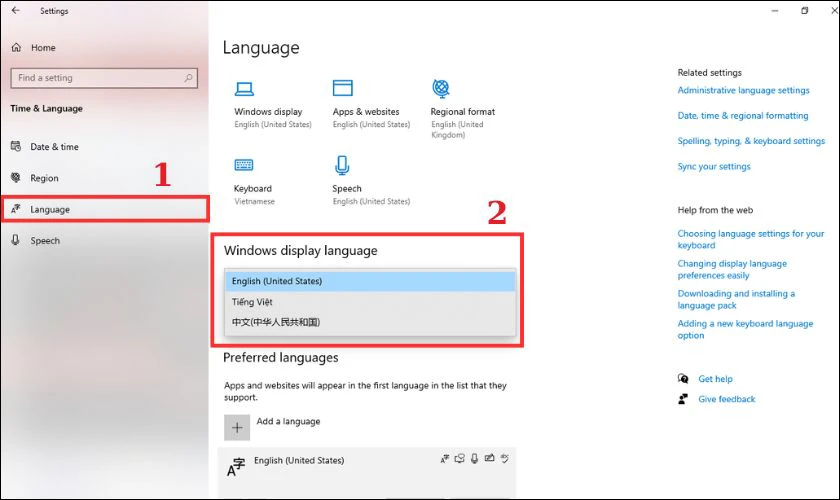840x500 pixels.
Task: Click the Give feedback person icon
Action: tap(683, 399)
